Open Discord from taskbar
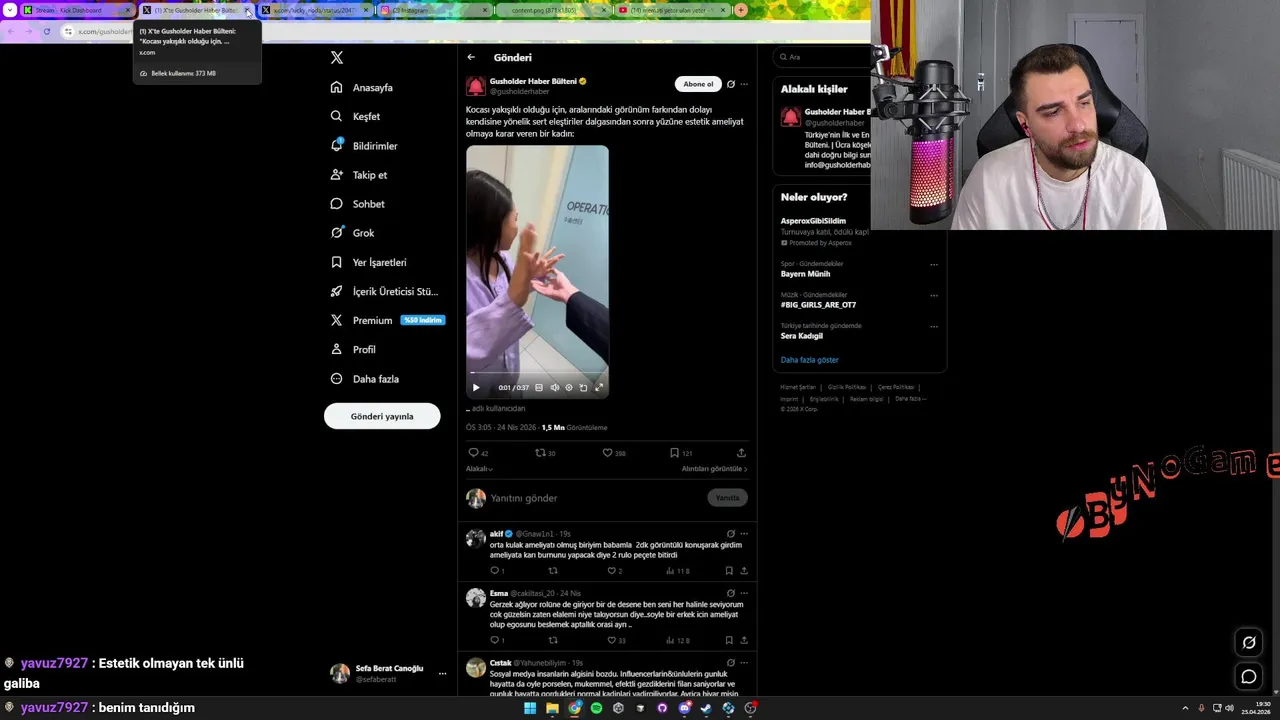The width and height of the screenshot is (1280, 720). pyautogui.click(x=684, y=708)
